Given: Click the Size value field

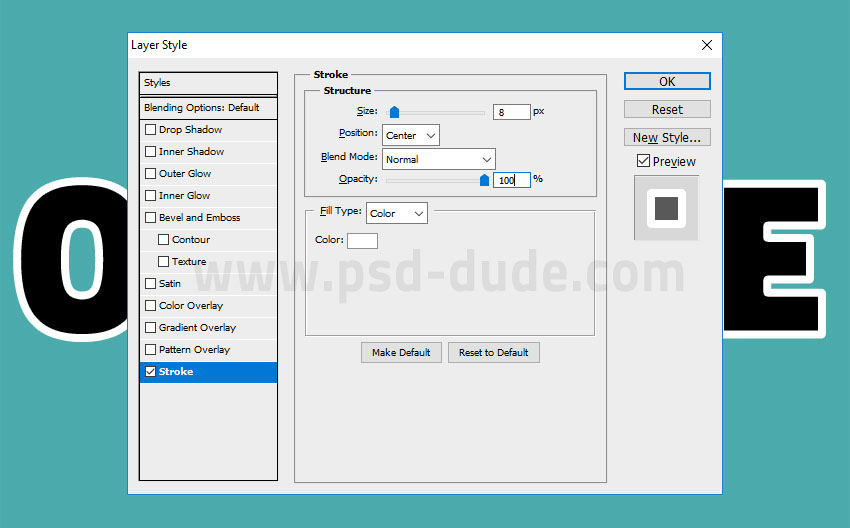Looking at the screenshot, I should [x=512, y=112].
